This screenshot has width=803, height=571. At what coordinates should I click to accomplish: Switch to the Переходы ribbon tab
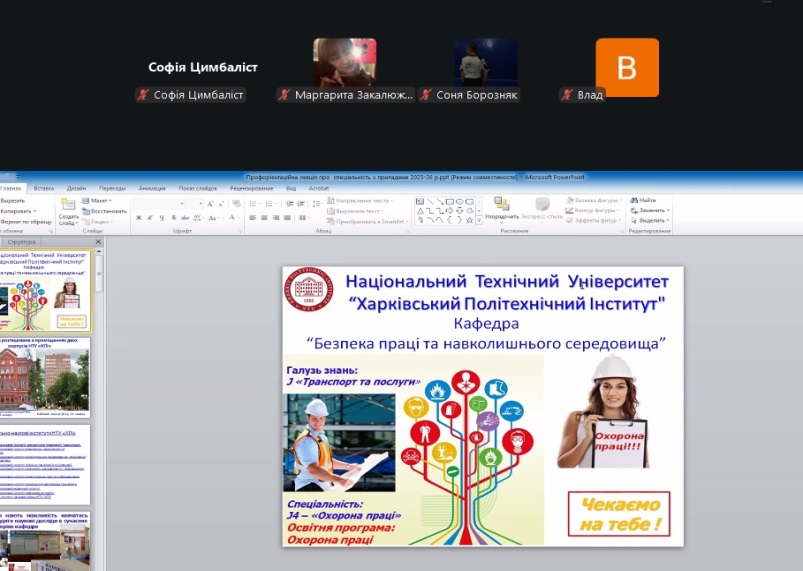112,188
